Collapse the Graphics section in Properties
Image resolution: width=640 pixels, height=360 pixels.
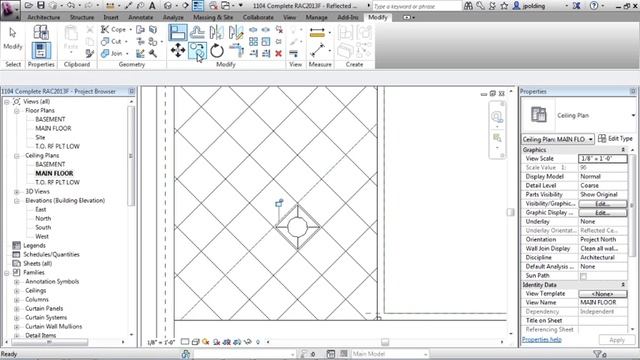[623, 150]
